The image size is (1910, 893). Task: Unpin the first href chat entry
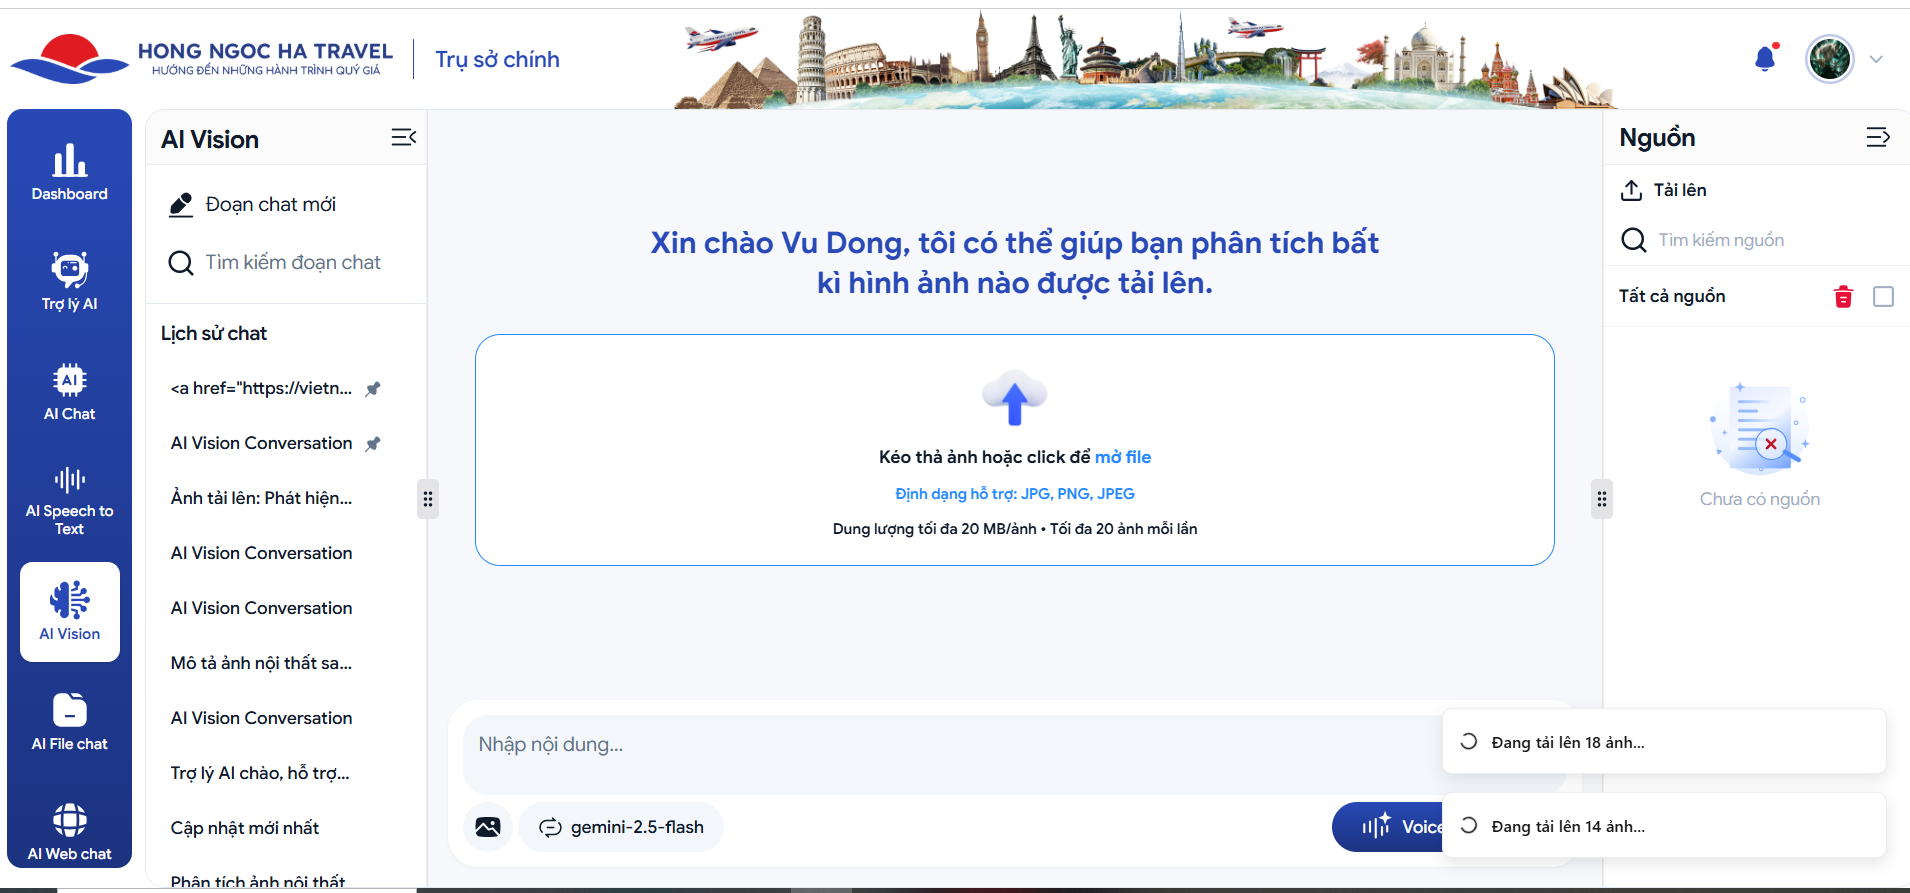[373, 389]
